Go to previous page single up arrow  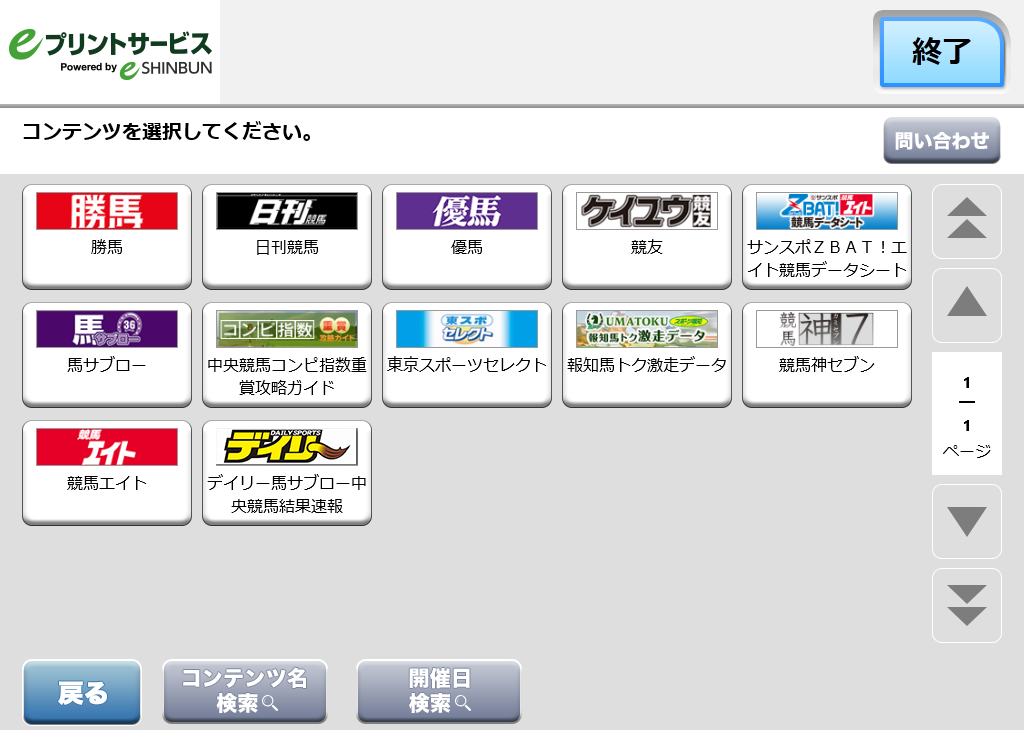(x=967, y=305)
